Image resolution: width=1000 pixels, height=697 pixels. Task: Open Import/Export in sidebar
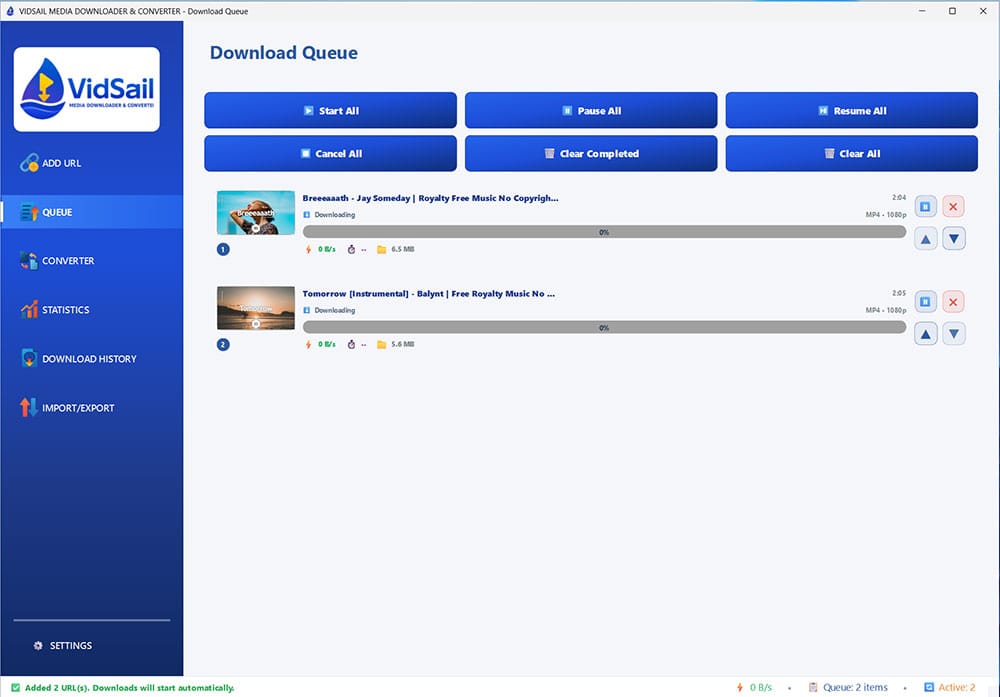tap(91, 408)
